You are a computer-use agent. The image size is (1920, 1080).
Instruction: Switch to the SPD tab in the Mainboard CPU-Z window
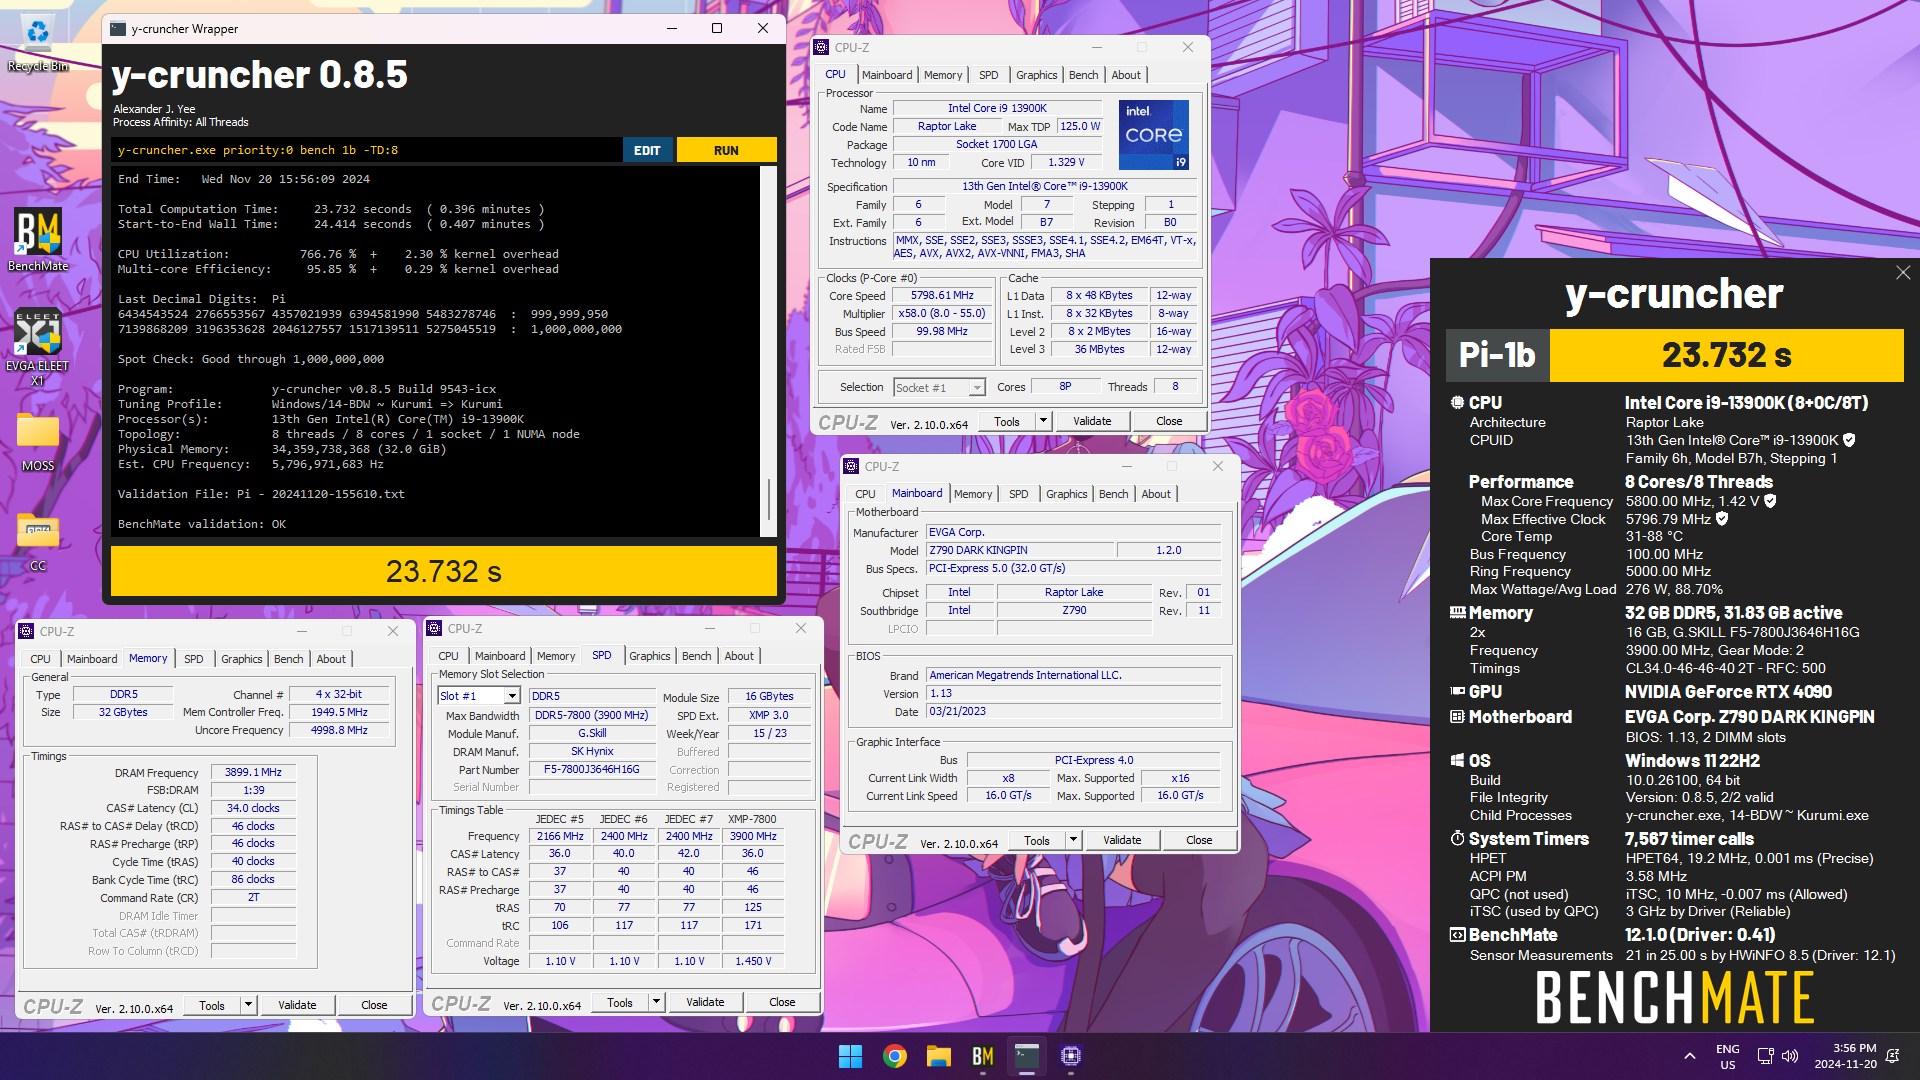[1018, 494]
